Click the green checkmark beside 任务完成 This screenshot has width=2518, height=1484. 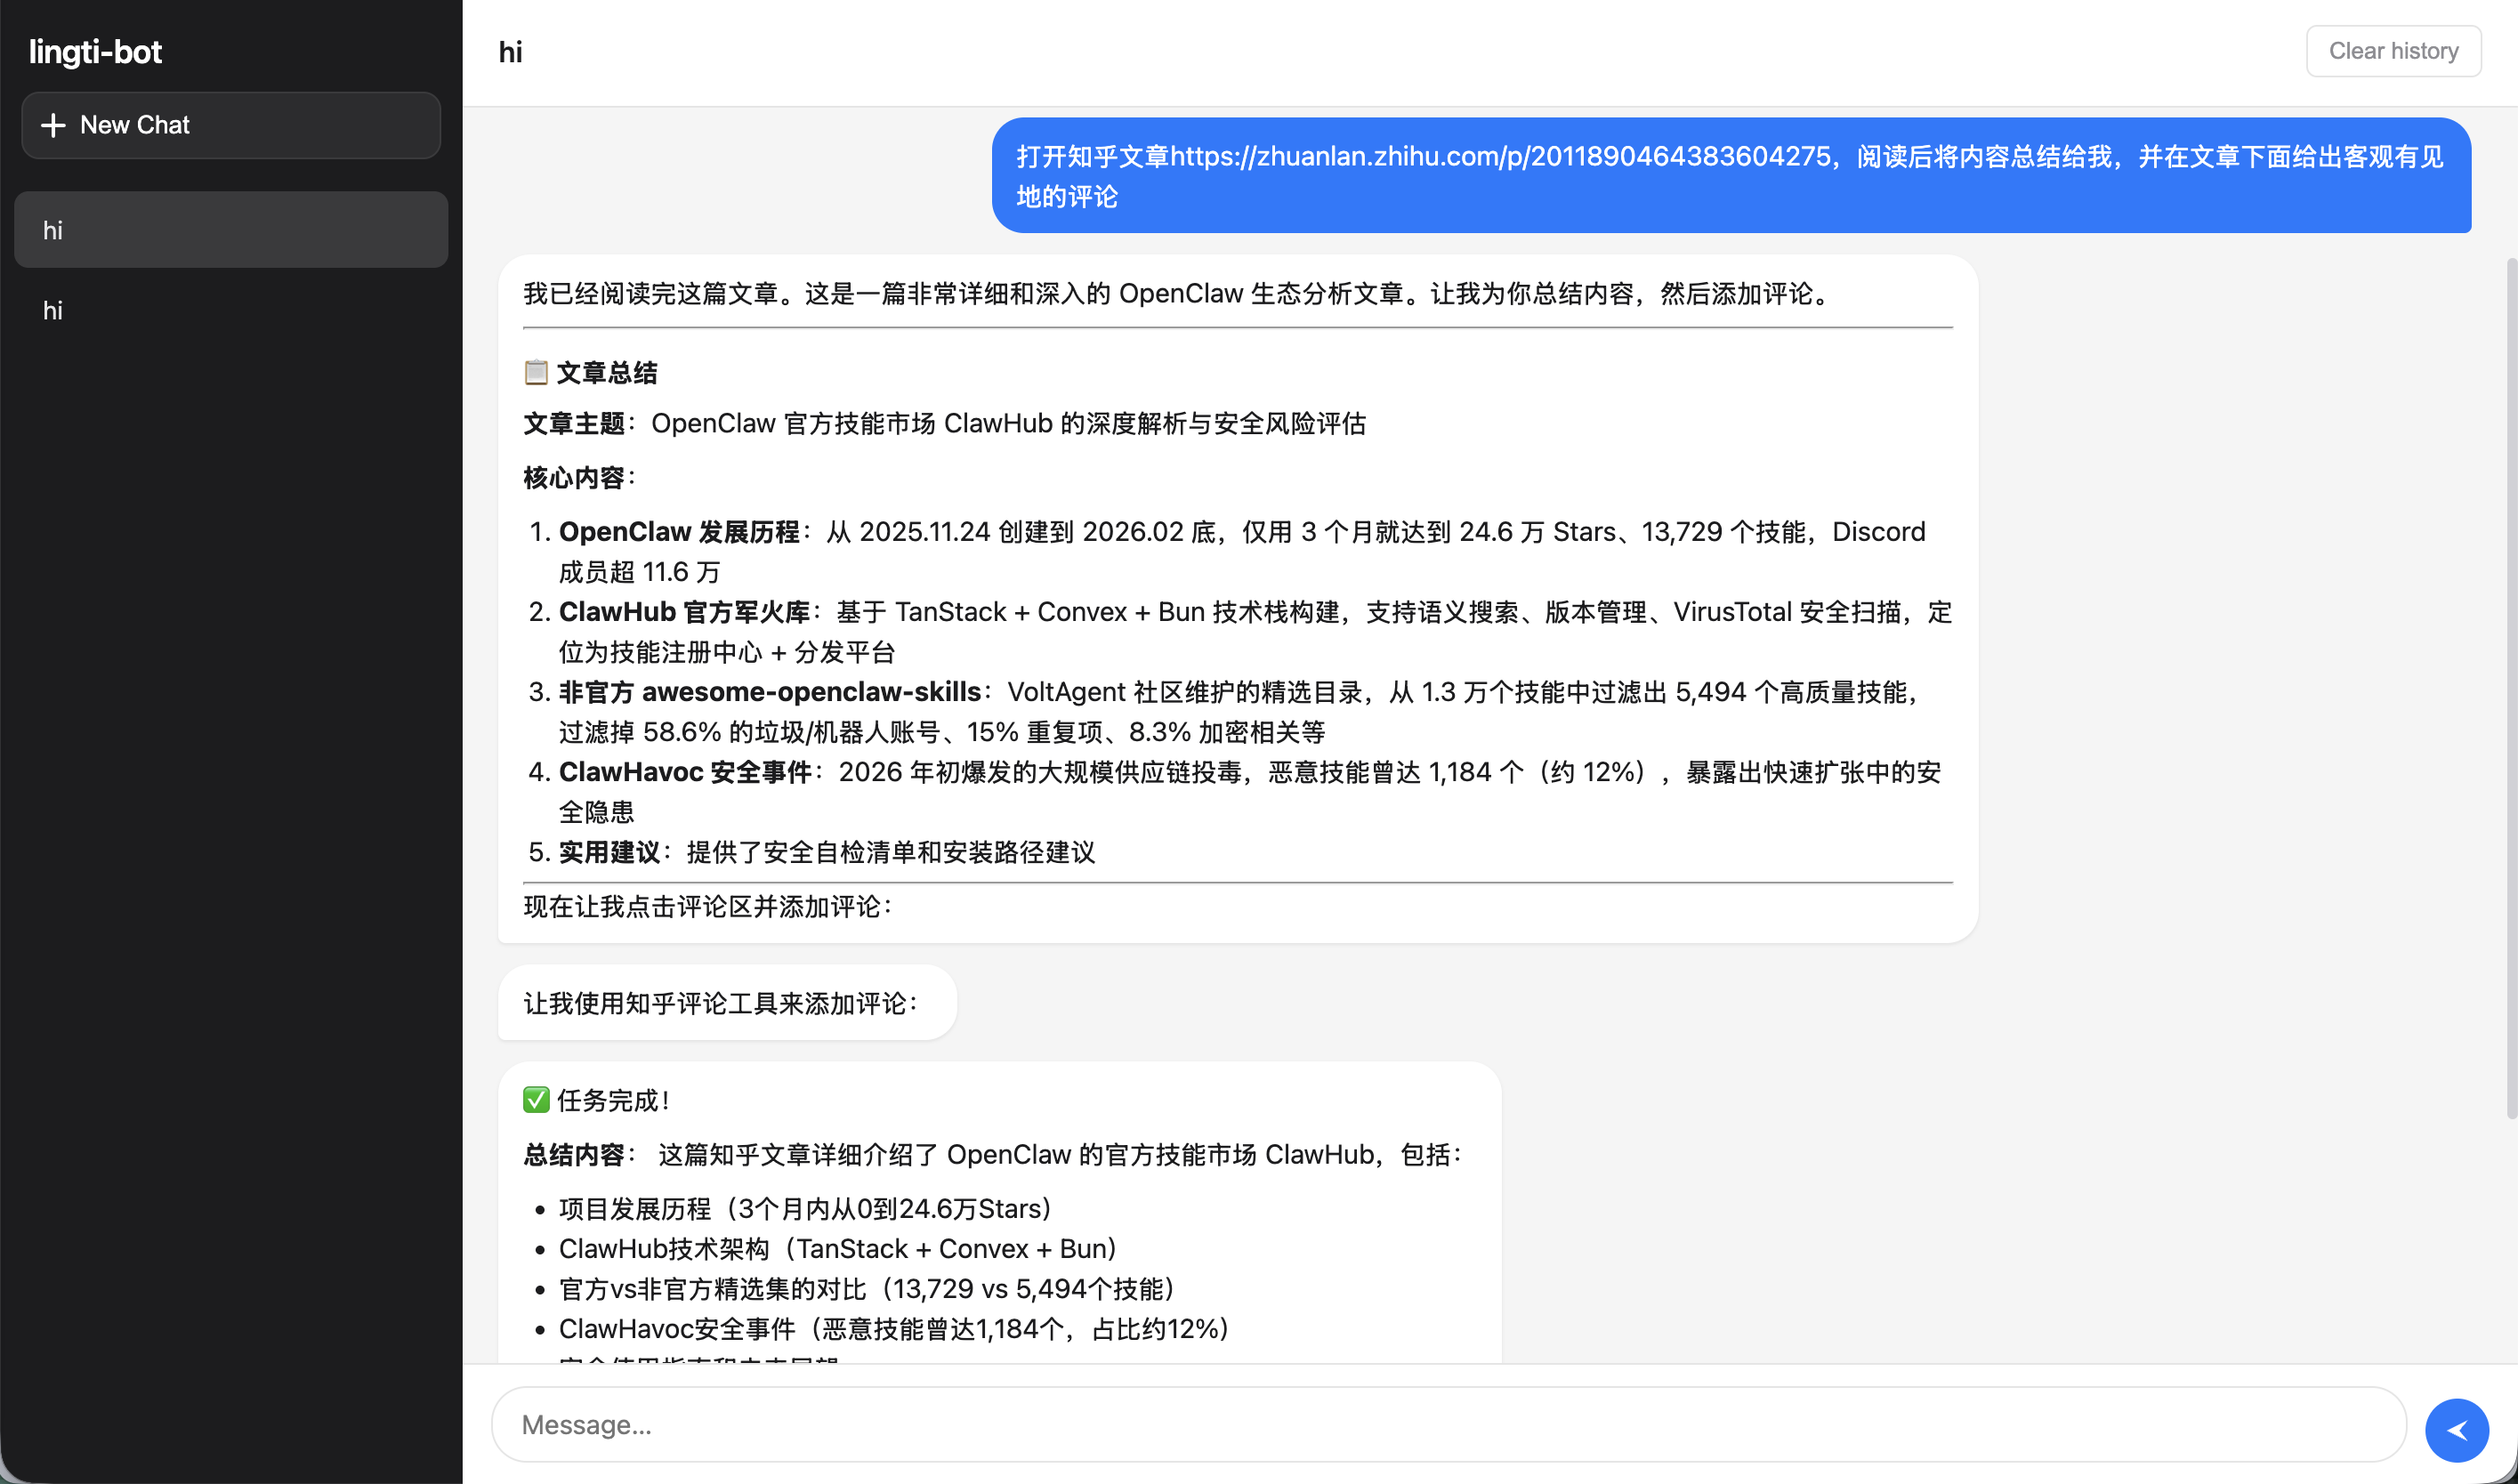point(537,1099)
